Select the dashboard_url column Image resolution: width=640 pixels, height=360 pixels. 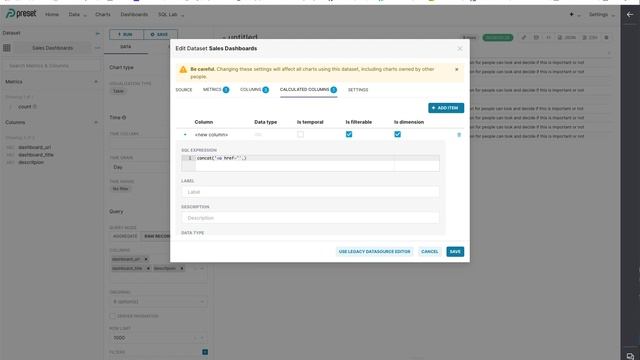[34, 147]
